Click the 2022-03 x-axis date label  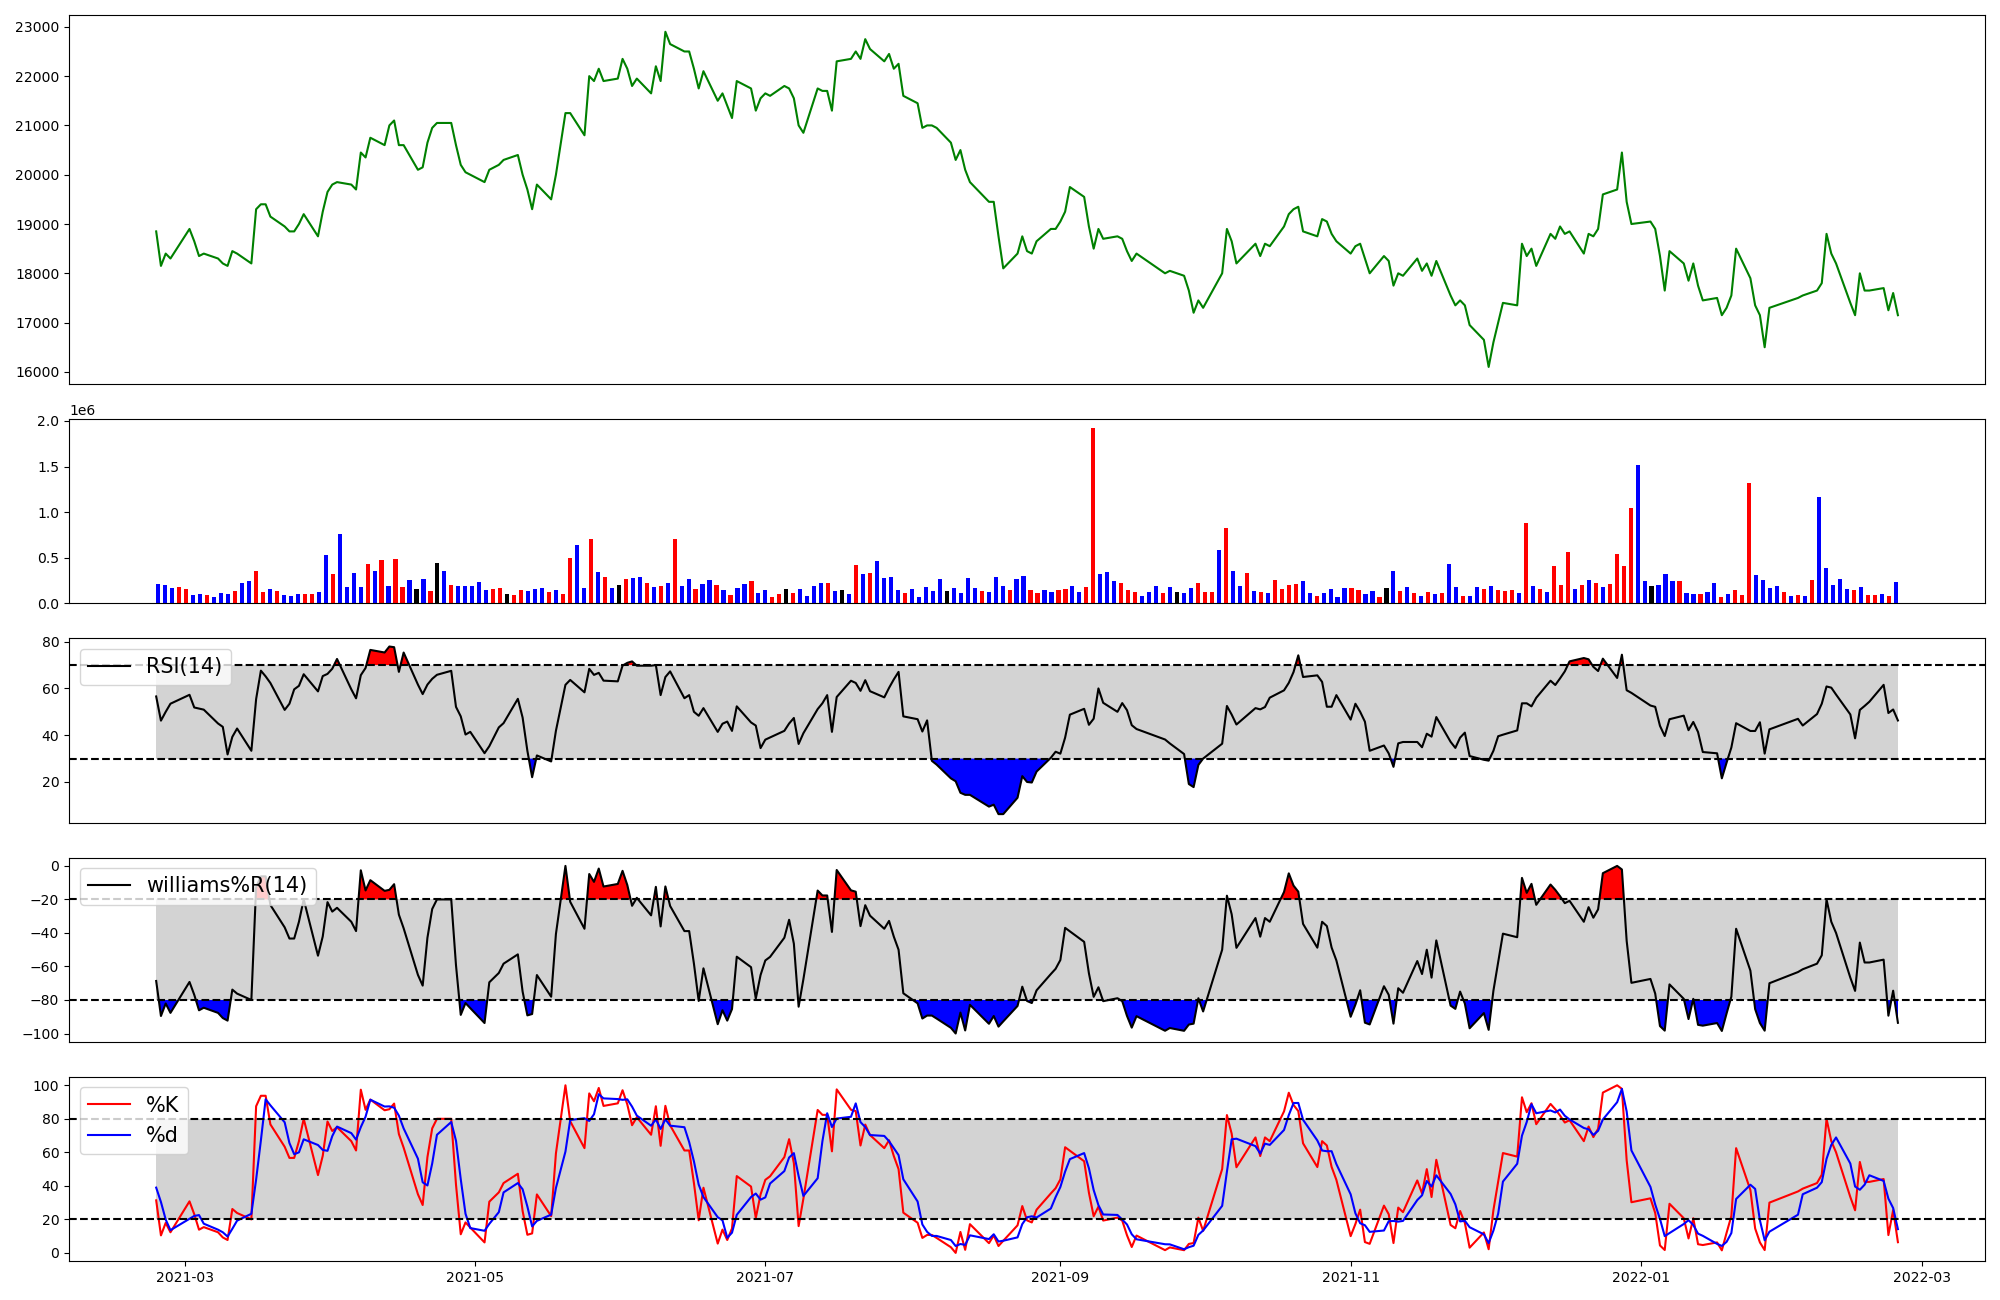click(1922, 1277)
